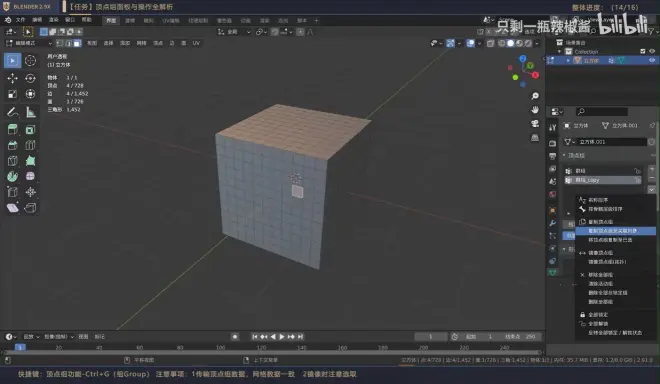This screenshot has height=384, width=660.
Task: Play the timeline animation
Action: [282, 336]
